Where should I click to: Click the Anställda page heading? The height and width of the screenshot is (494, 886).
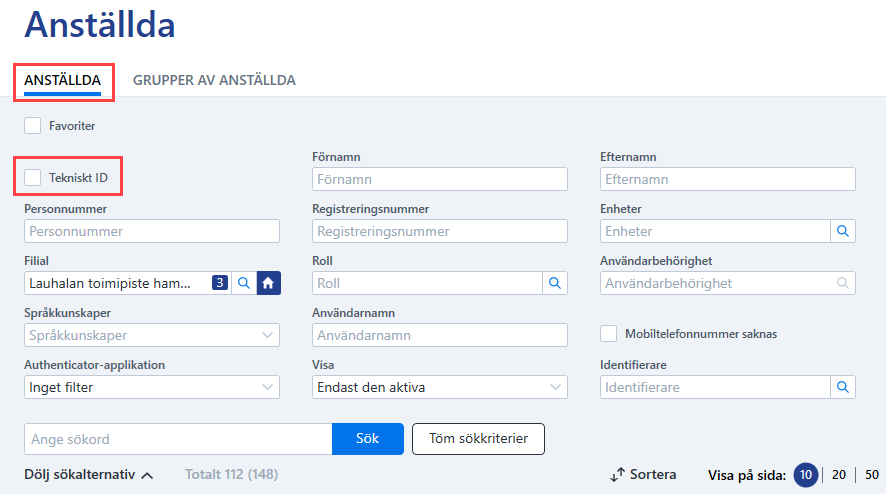click(100, 25)
